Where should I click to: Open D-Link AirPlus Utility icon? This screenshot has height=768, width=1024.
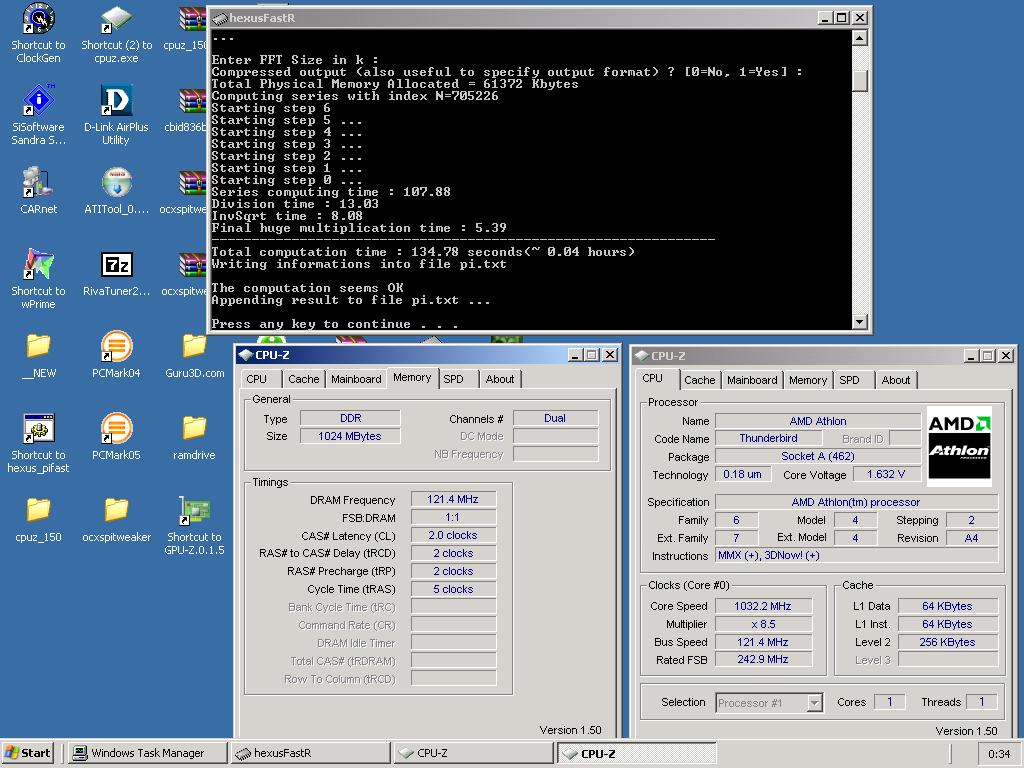(116, 101)
